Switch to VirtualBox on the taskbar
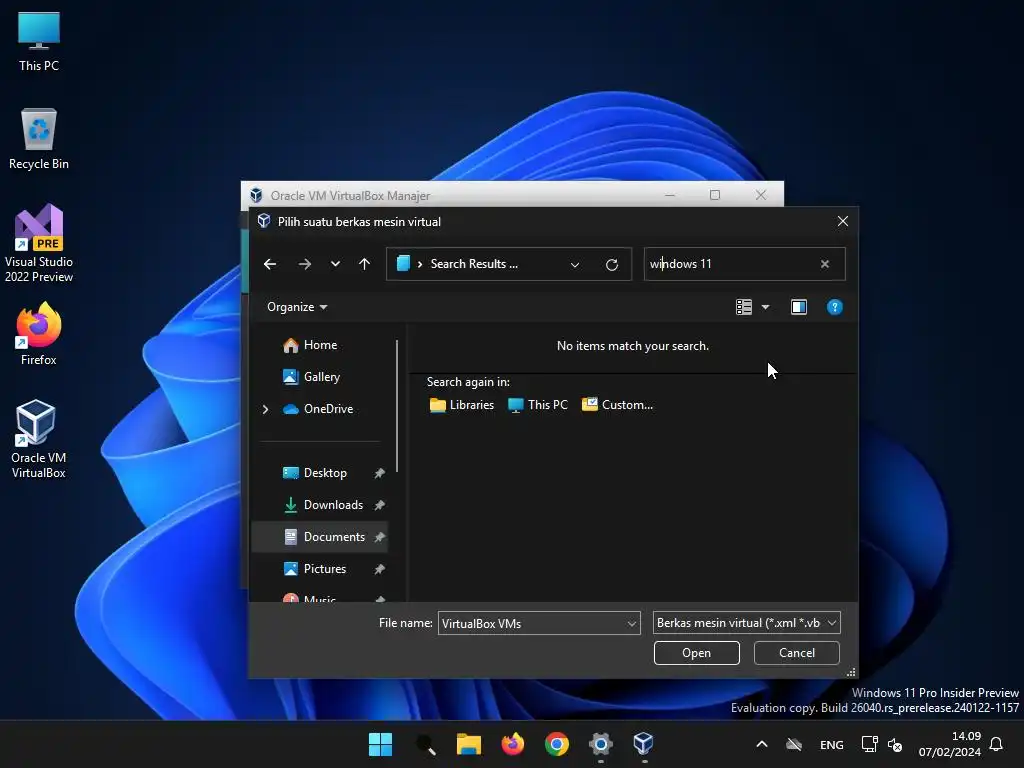The width and height of the screenshot is (1024, 768). point(644,744)
